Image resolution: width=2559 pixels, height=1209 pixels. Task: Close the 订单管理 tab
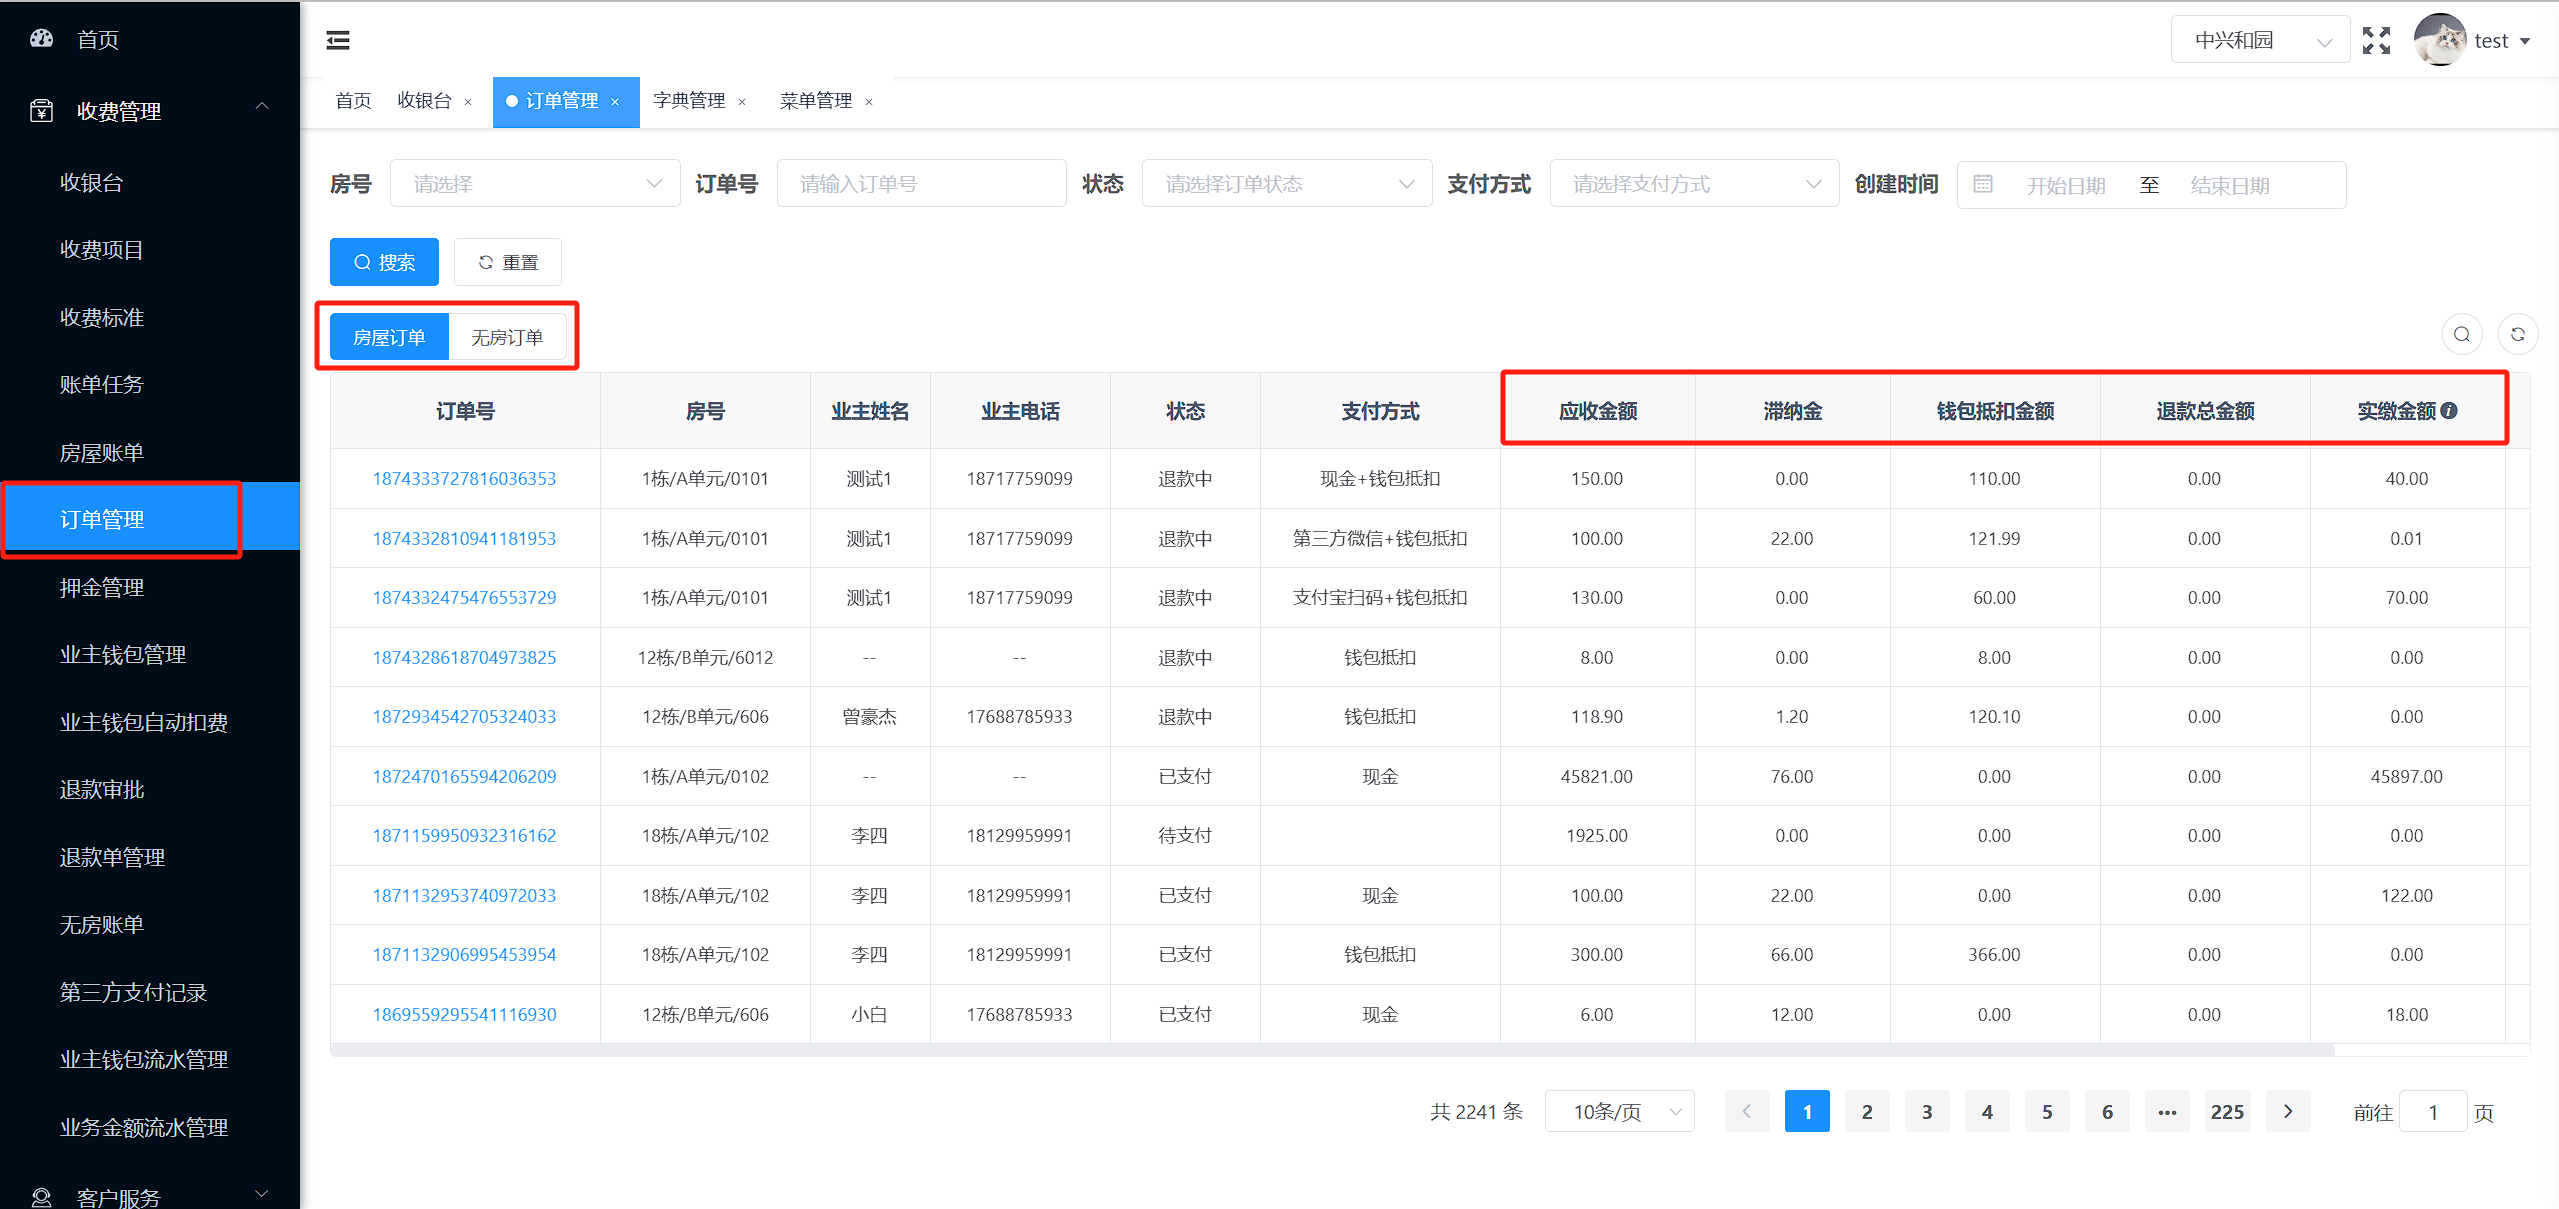click(x=615, y=102)
